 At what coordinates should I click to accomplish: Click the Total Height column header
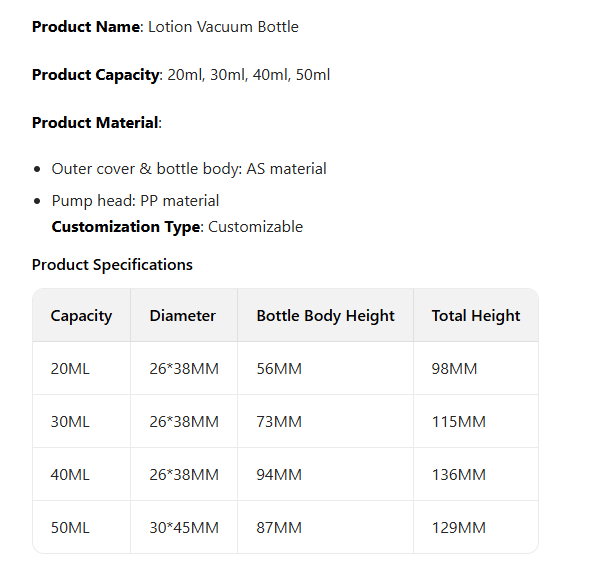coord(476,316)
